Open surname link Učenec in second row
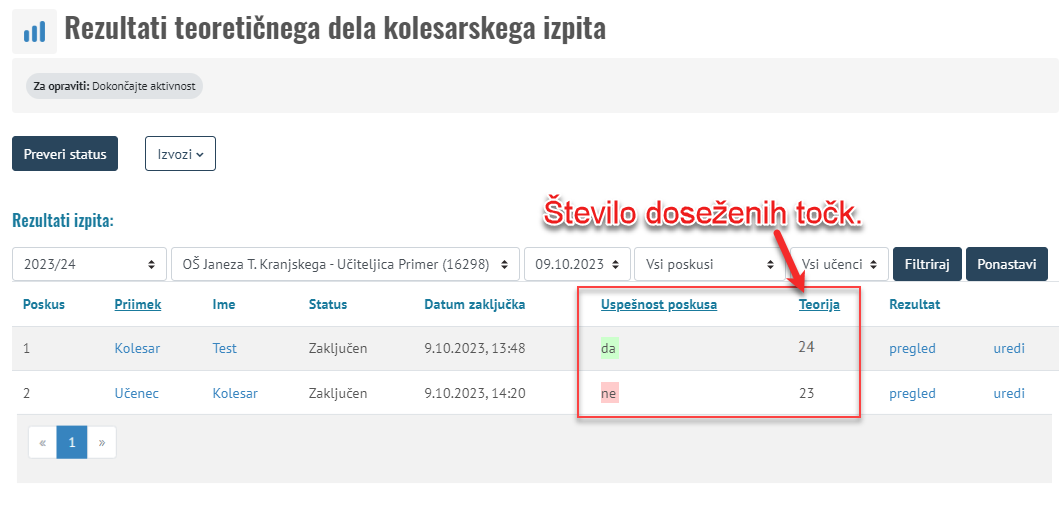Viewport: 1064px width, 522px height. tap(136, 393)
